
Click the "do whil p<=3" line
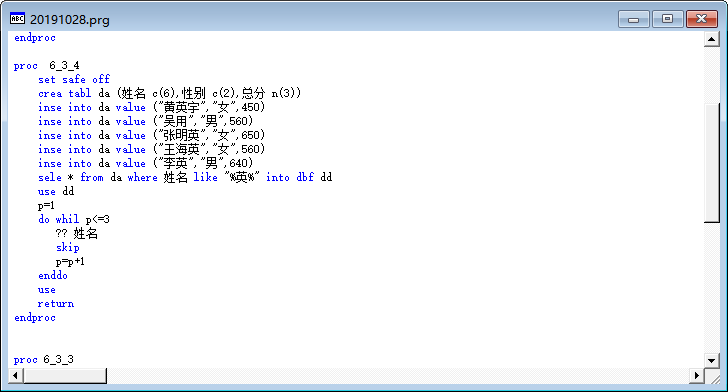point(74,219)
